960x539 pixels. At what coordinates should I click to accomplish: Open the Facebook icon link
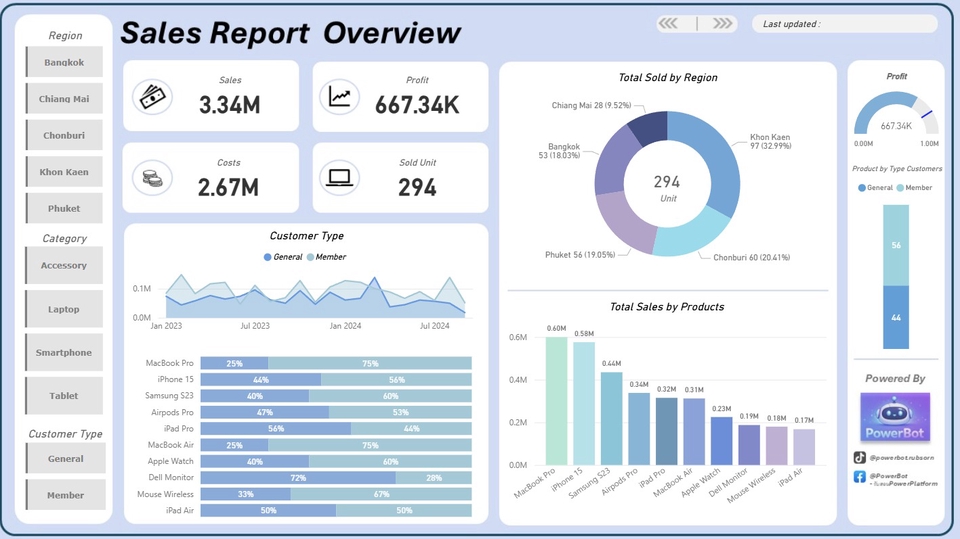[860, 477]
